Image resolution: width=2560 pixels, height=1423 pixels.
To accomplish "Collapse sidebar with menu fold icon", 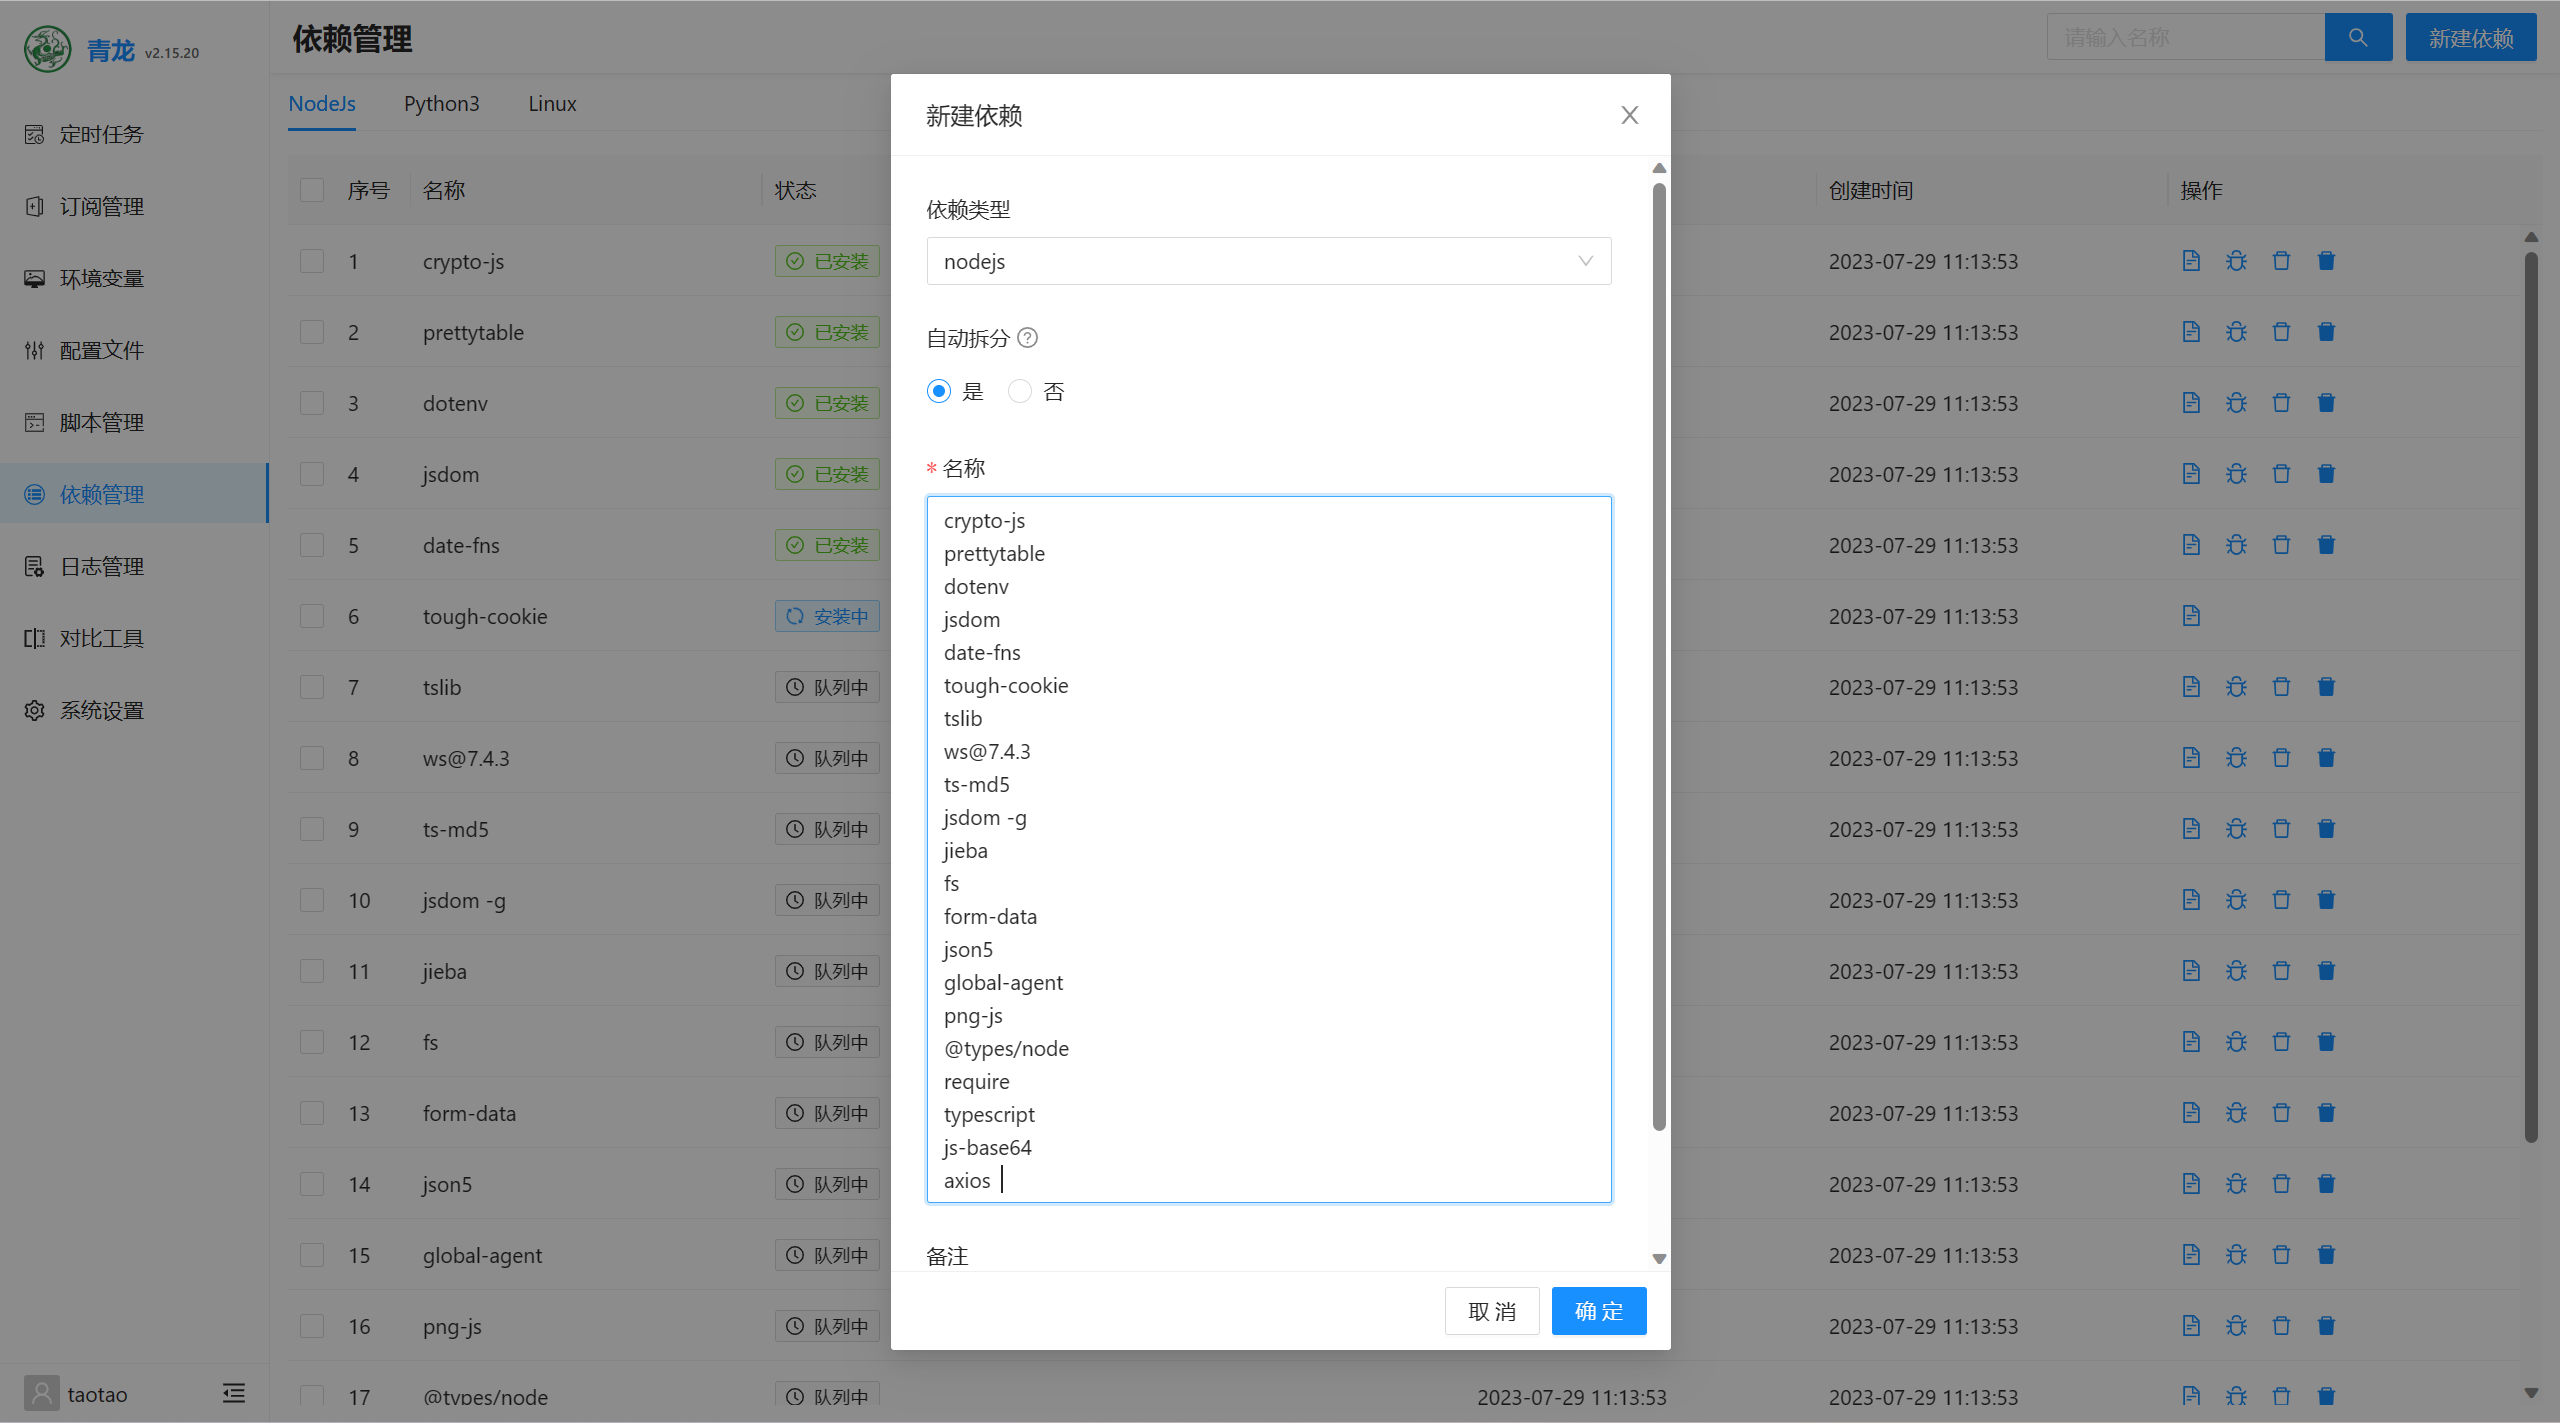I will [234, 1393].
